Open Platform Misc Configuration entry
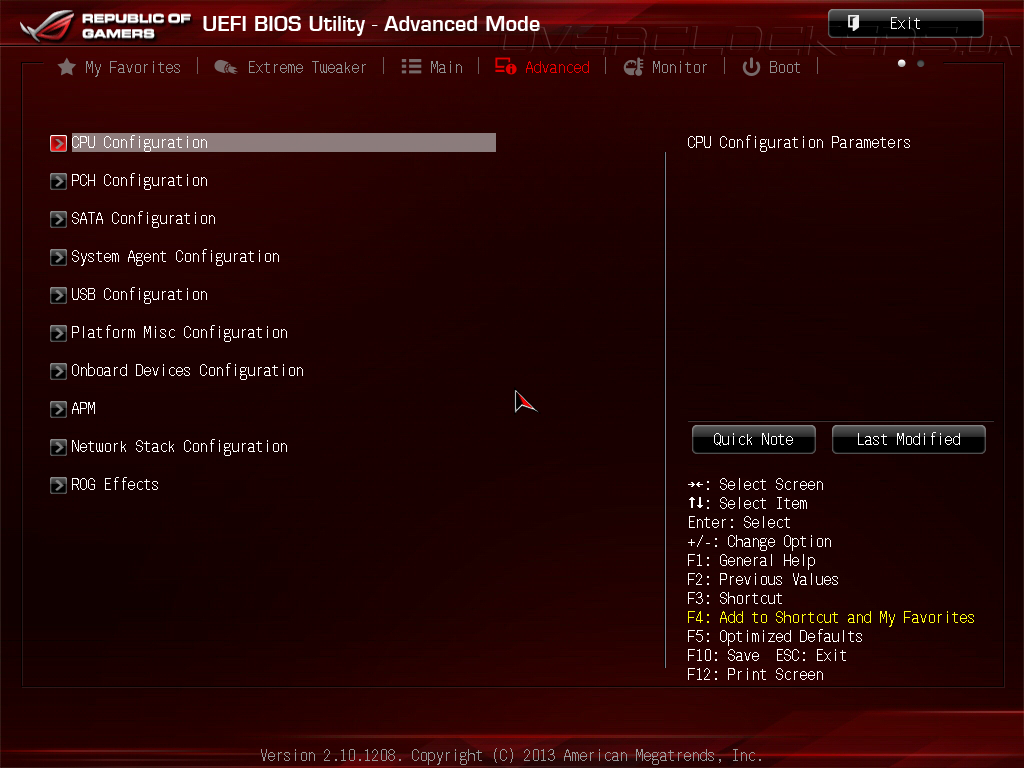The width and height of the screenshot is (1024, 768). coord(179,332)
